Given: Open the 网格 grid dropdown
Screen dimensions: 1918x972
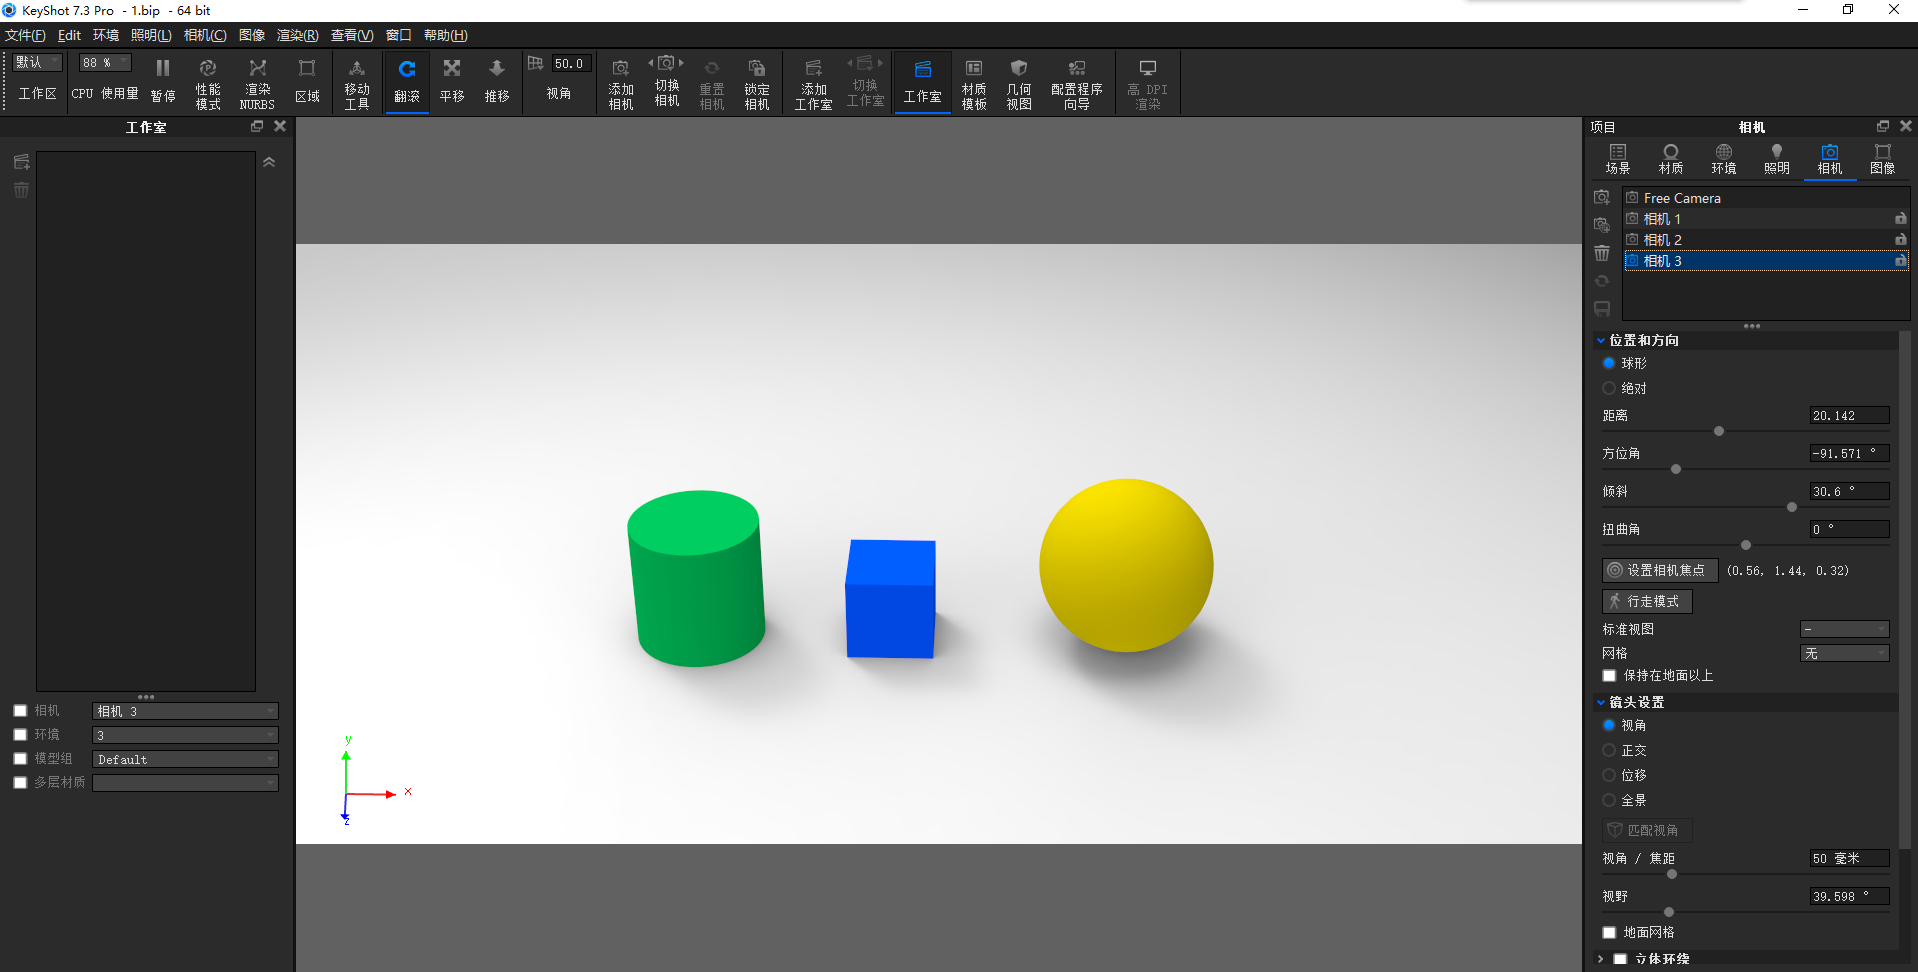Looking at the screenshot, I should [1845, 653].
